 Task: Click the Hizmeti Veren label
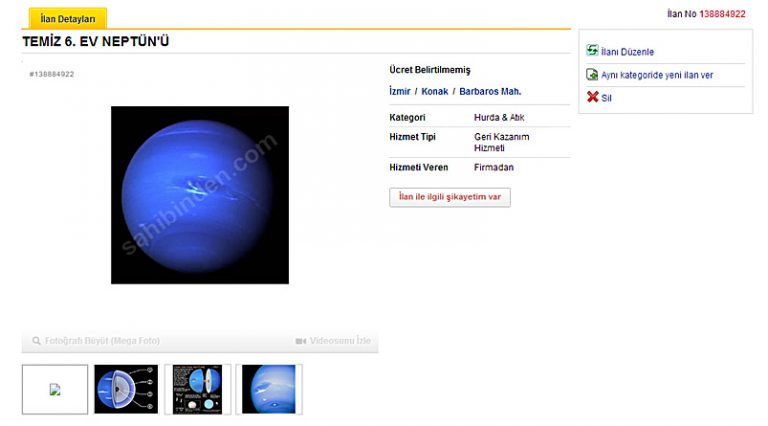click(419, 167)
